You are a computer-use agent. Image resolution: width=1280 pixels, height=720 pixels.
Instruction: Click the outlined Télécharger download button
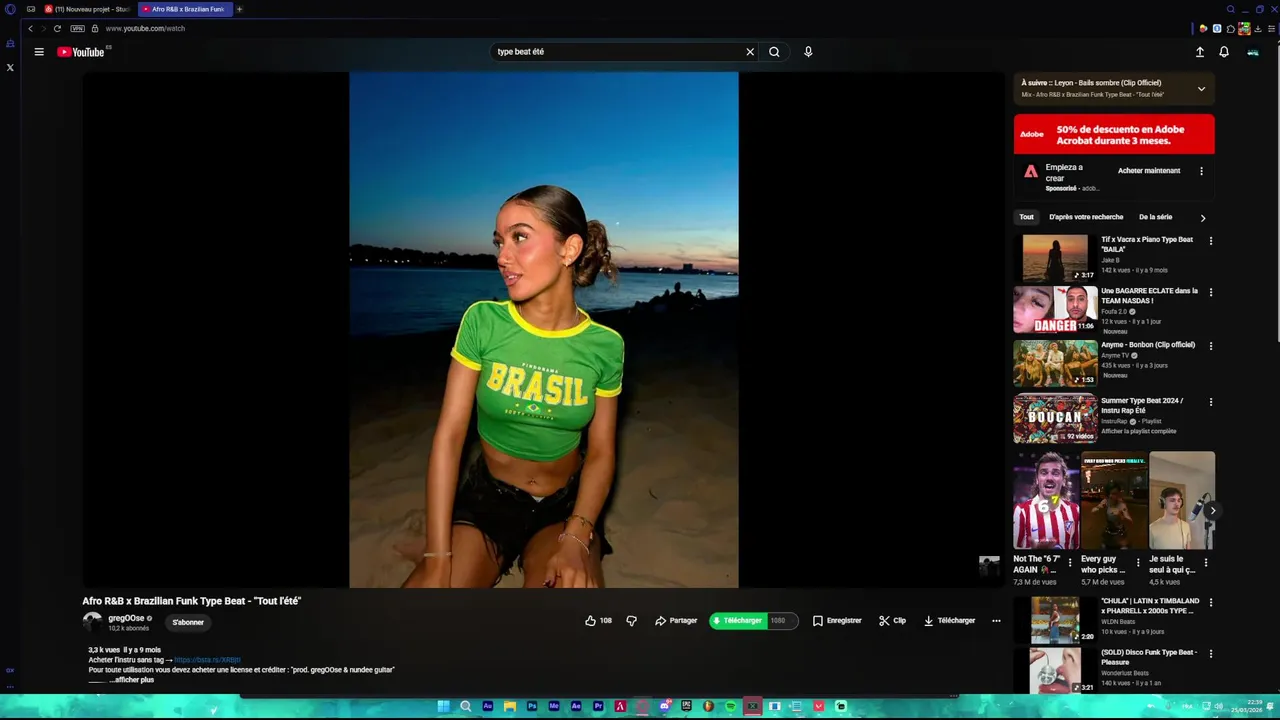(949, 621)
